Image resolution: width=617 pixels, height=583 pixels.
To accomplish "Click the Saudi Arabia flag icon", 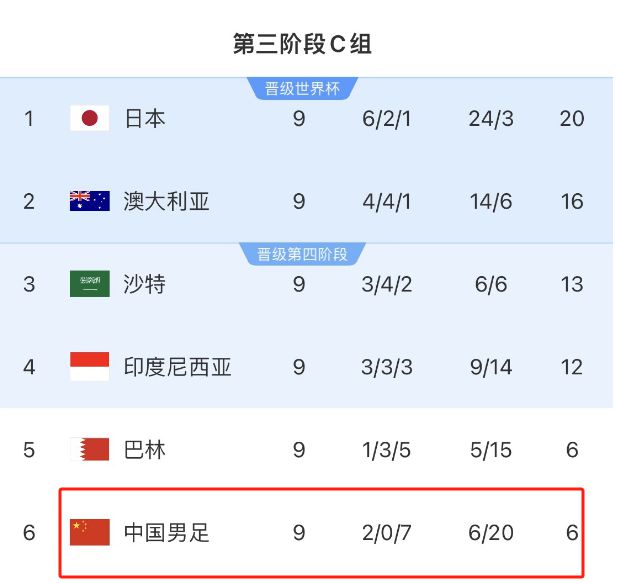I will click(89, 284).
